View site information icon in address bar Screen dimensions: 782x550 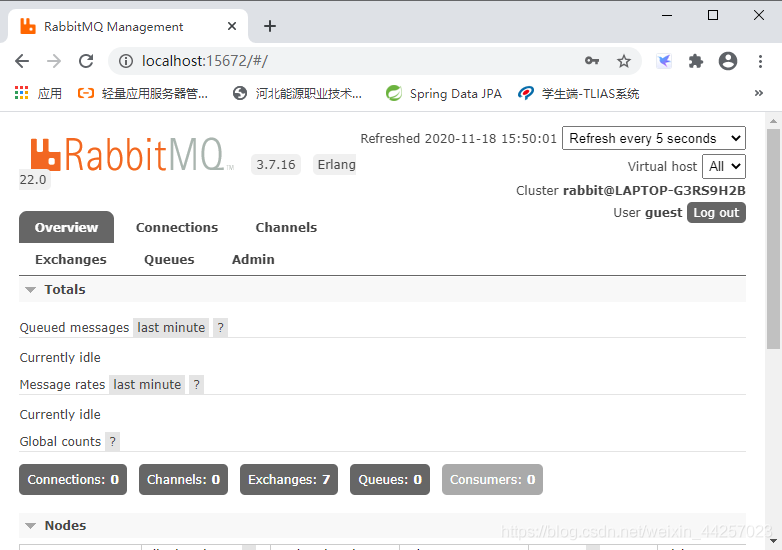pos(126,61)
